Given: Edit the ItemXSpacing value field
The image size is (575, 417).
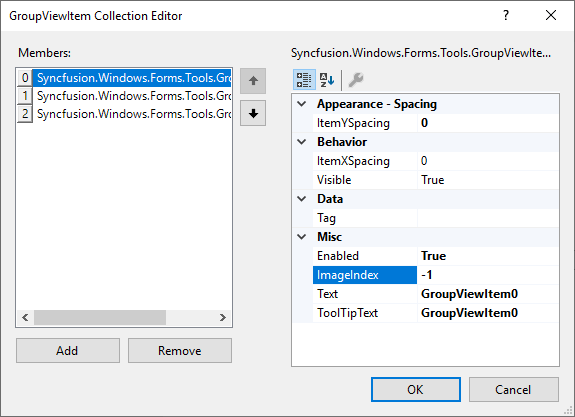Looking at the screenshot, I should click(x=488, y=161).
